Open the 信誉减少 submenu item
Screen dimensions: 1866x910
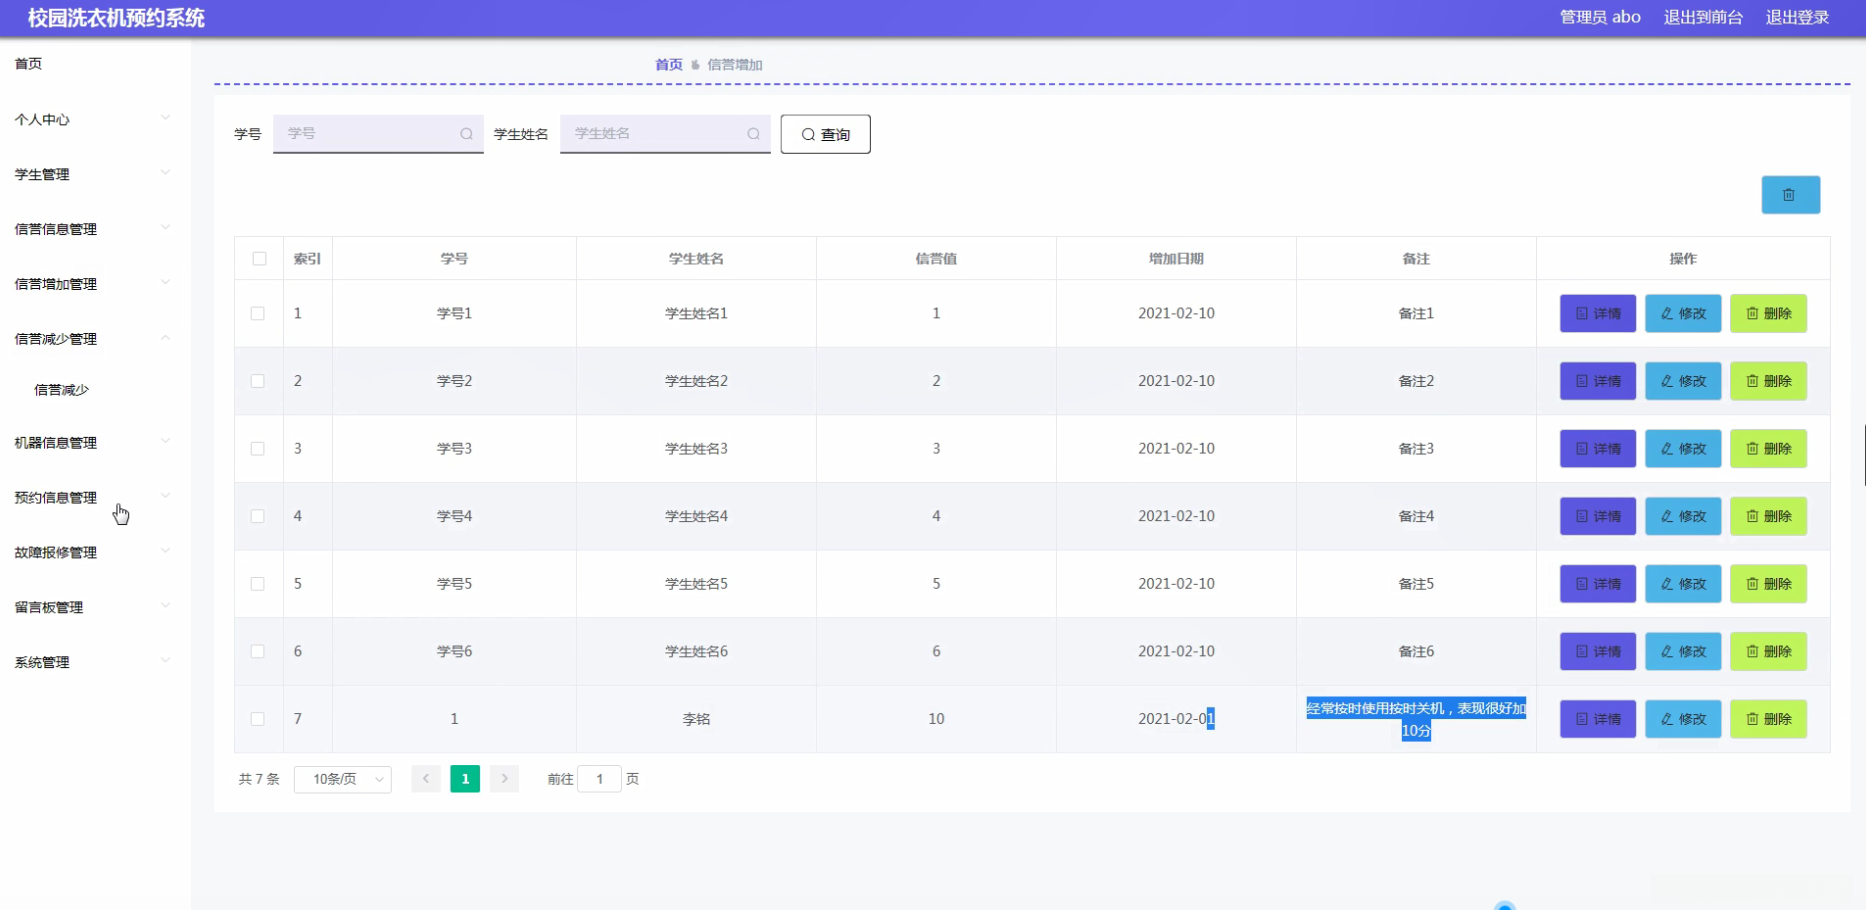point(61,390)
